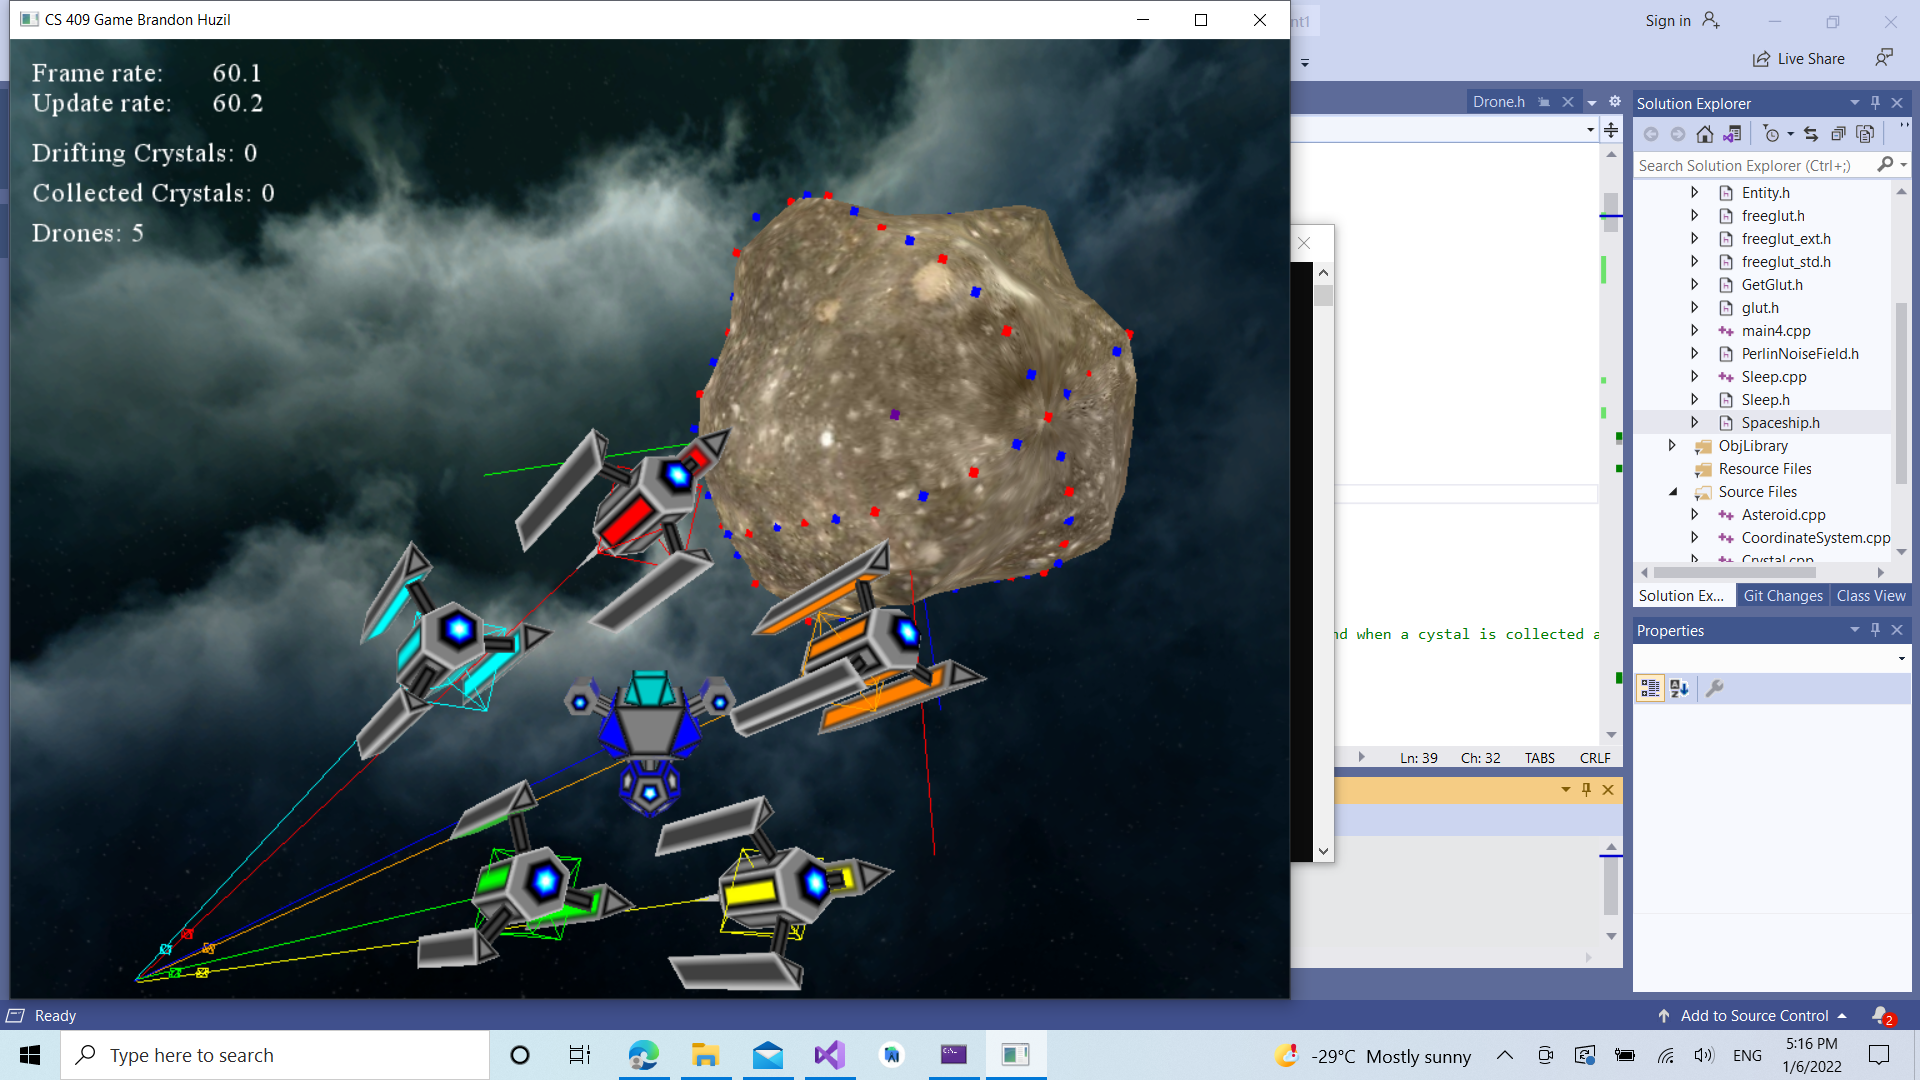Select PerlinNoiseField.h in Solution Explorer
Image resolution: width=1920 pixels, height=1080 pixels.
pos(1799,353)
